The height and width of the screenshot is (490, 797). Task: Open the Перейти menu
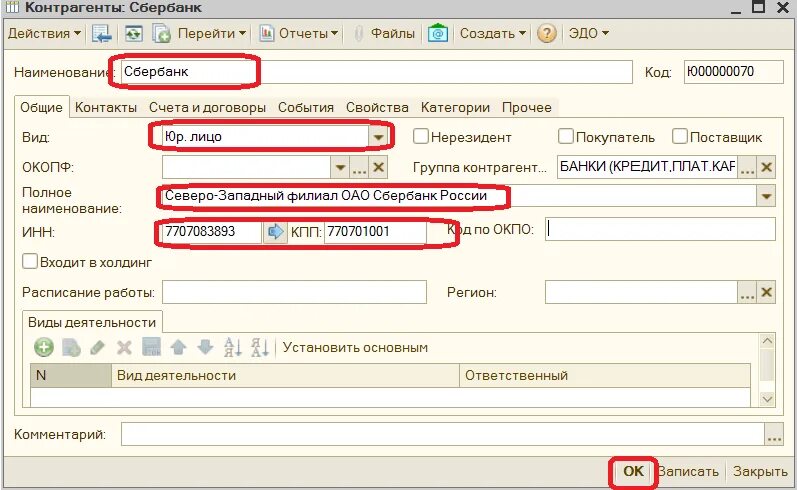[212, 34]
